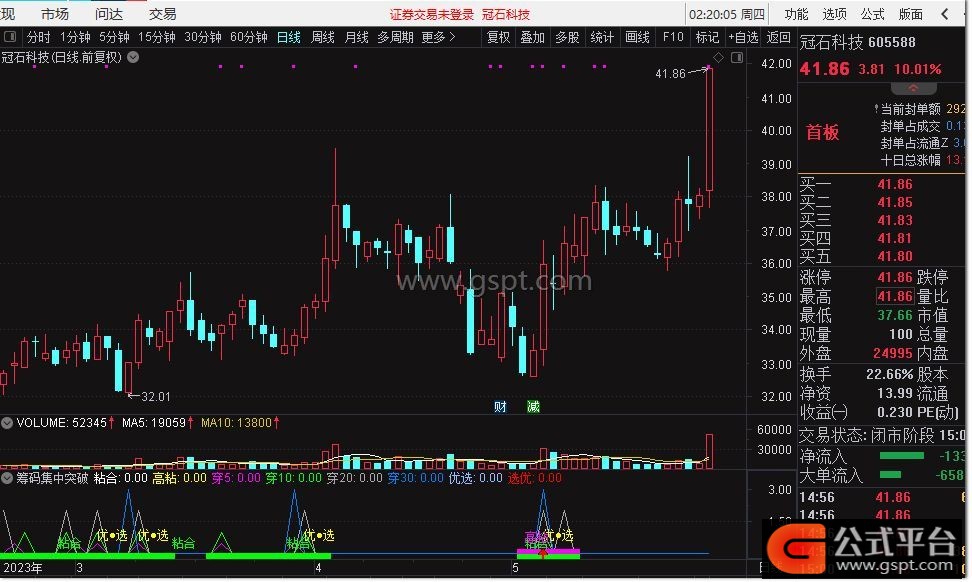The width and height of the screenshot is (972, 582).
Task: Click the 返回 return button
Action: click(779, 37)
